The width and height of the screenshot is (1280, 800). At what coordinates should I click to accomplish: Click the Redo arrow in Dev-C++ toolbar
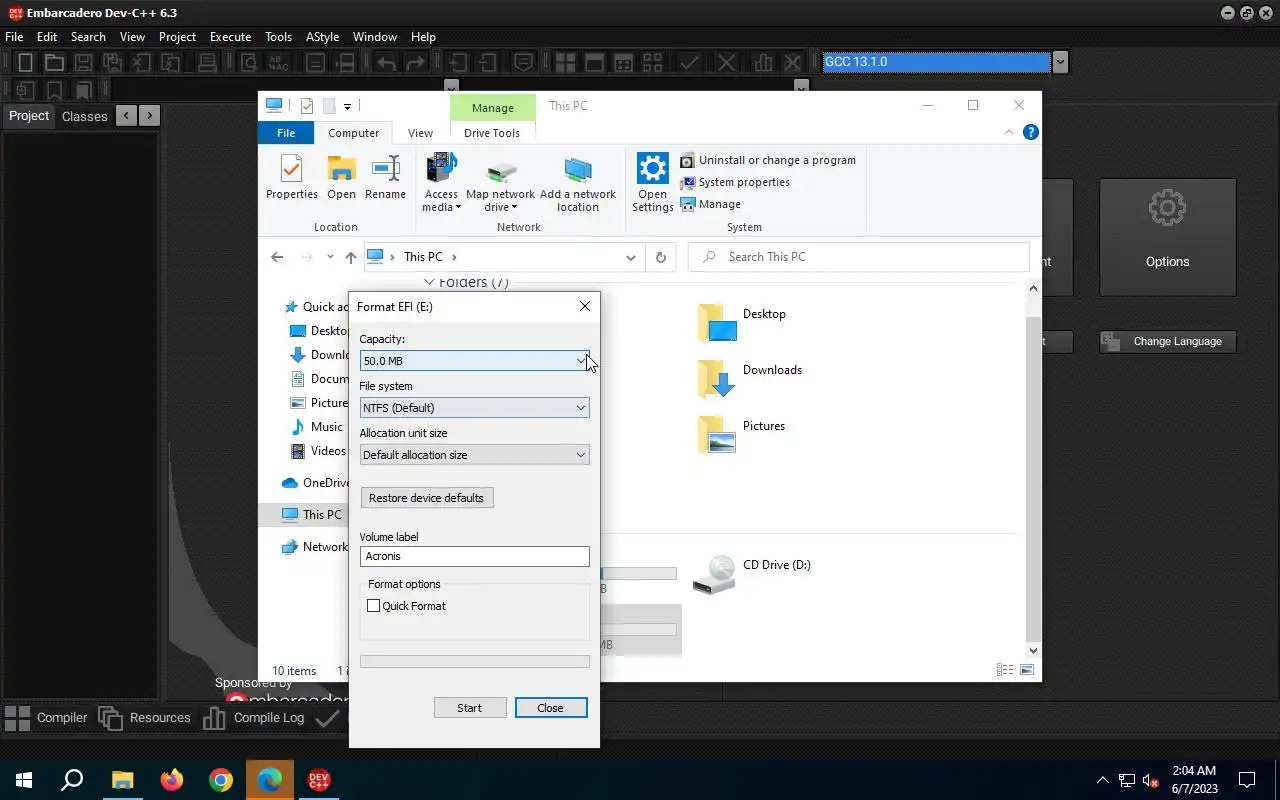point(415,62)
